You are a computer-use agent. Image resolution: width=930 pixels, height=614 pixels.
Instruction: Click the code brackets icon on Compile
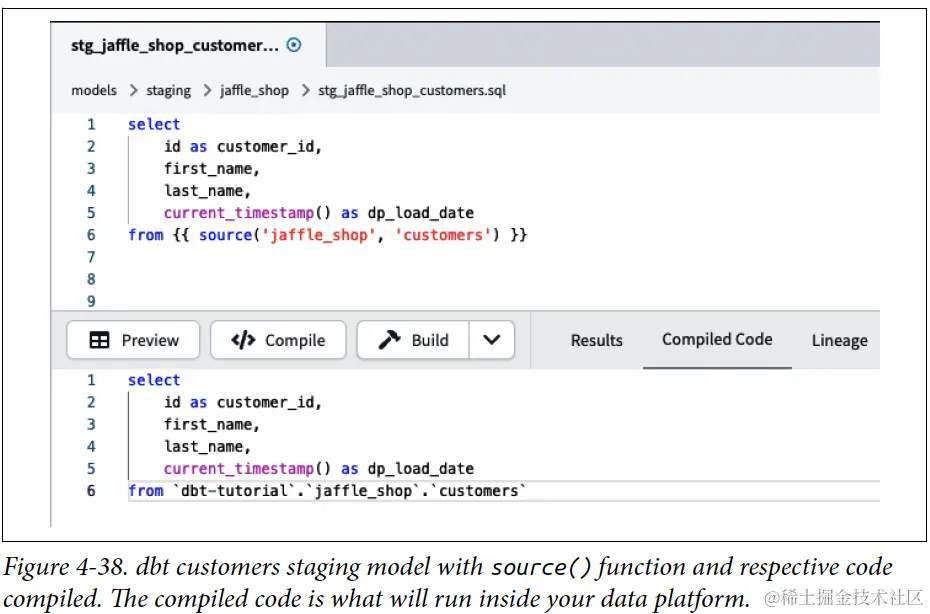243,340
